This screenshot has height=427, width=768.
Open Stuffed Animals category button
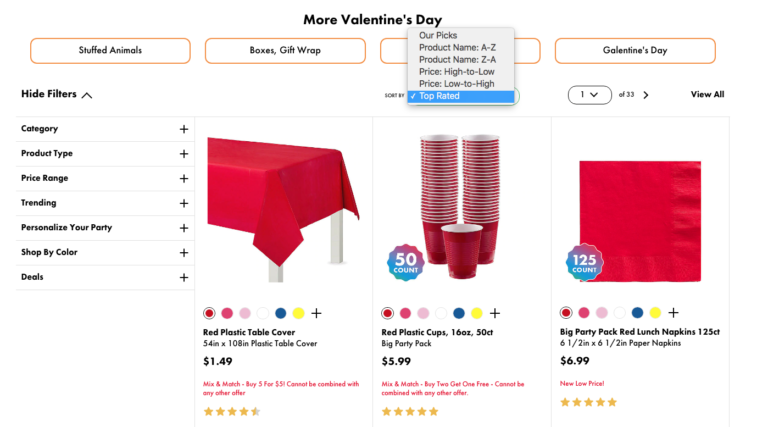(x=110, y=51)
